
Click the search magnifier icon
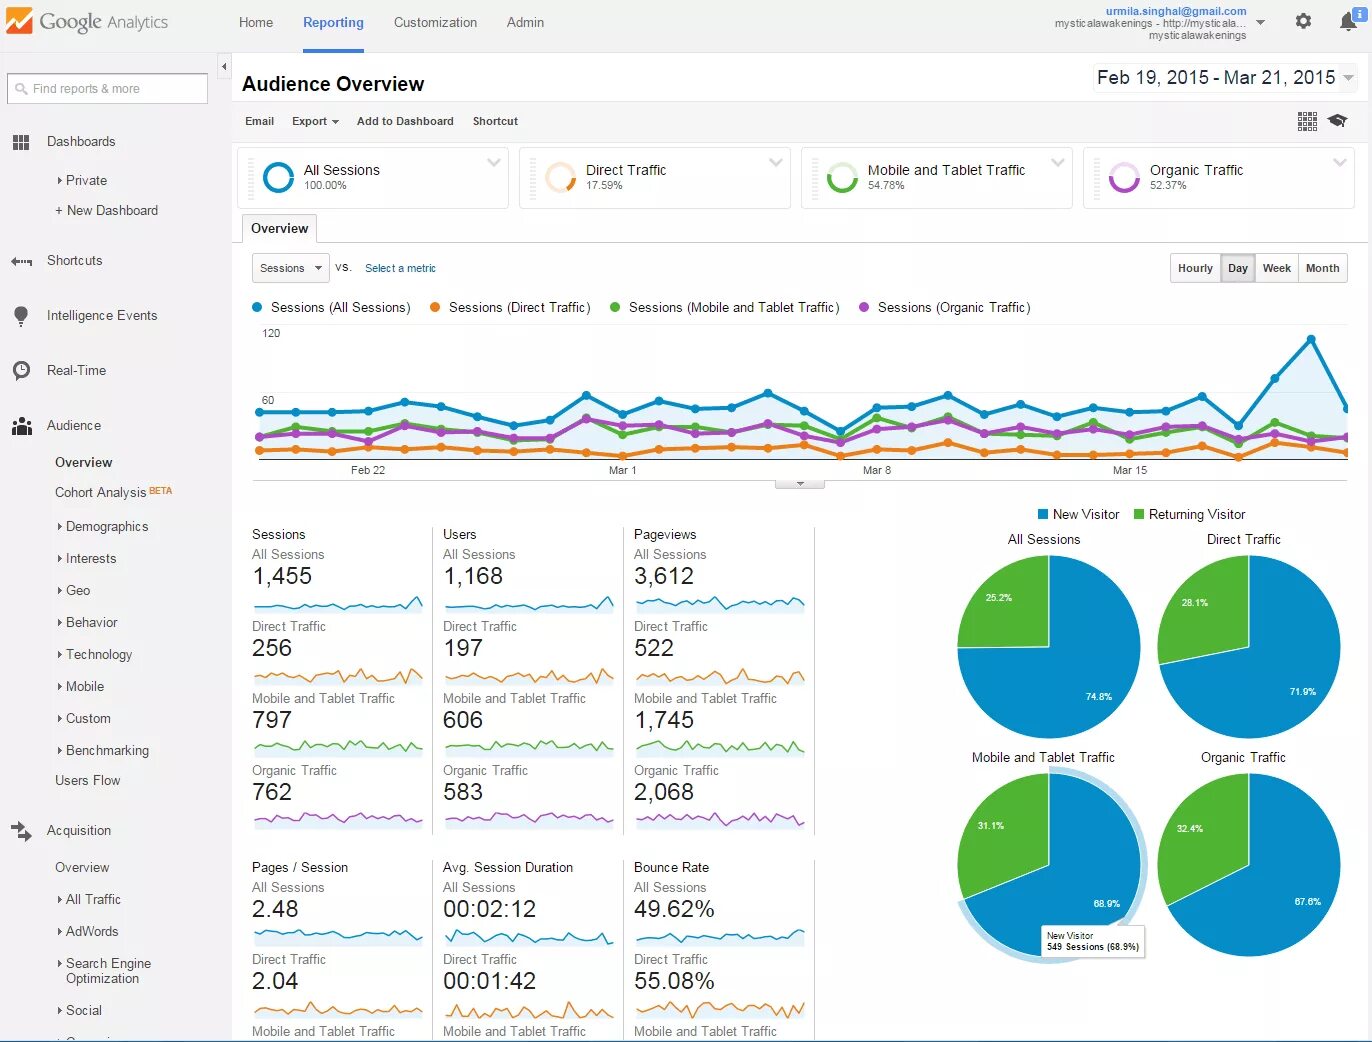point(21,89)
